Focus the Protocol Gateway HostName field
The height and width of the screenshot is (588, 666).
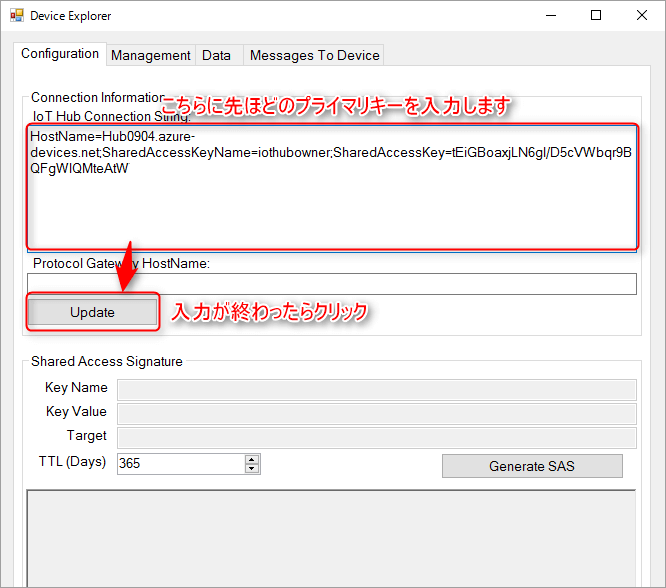[x=330, y=284]
